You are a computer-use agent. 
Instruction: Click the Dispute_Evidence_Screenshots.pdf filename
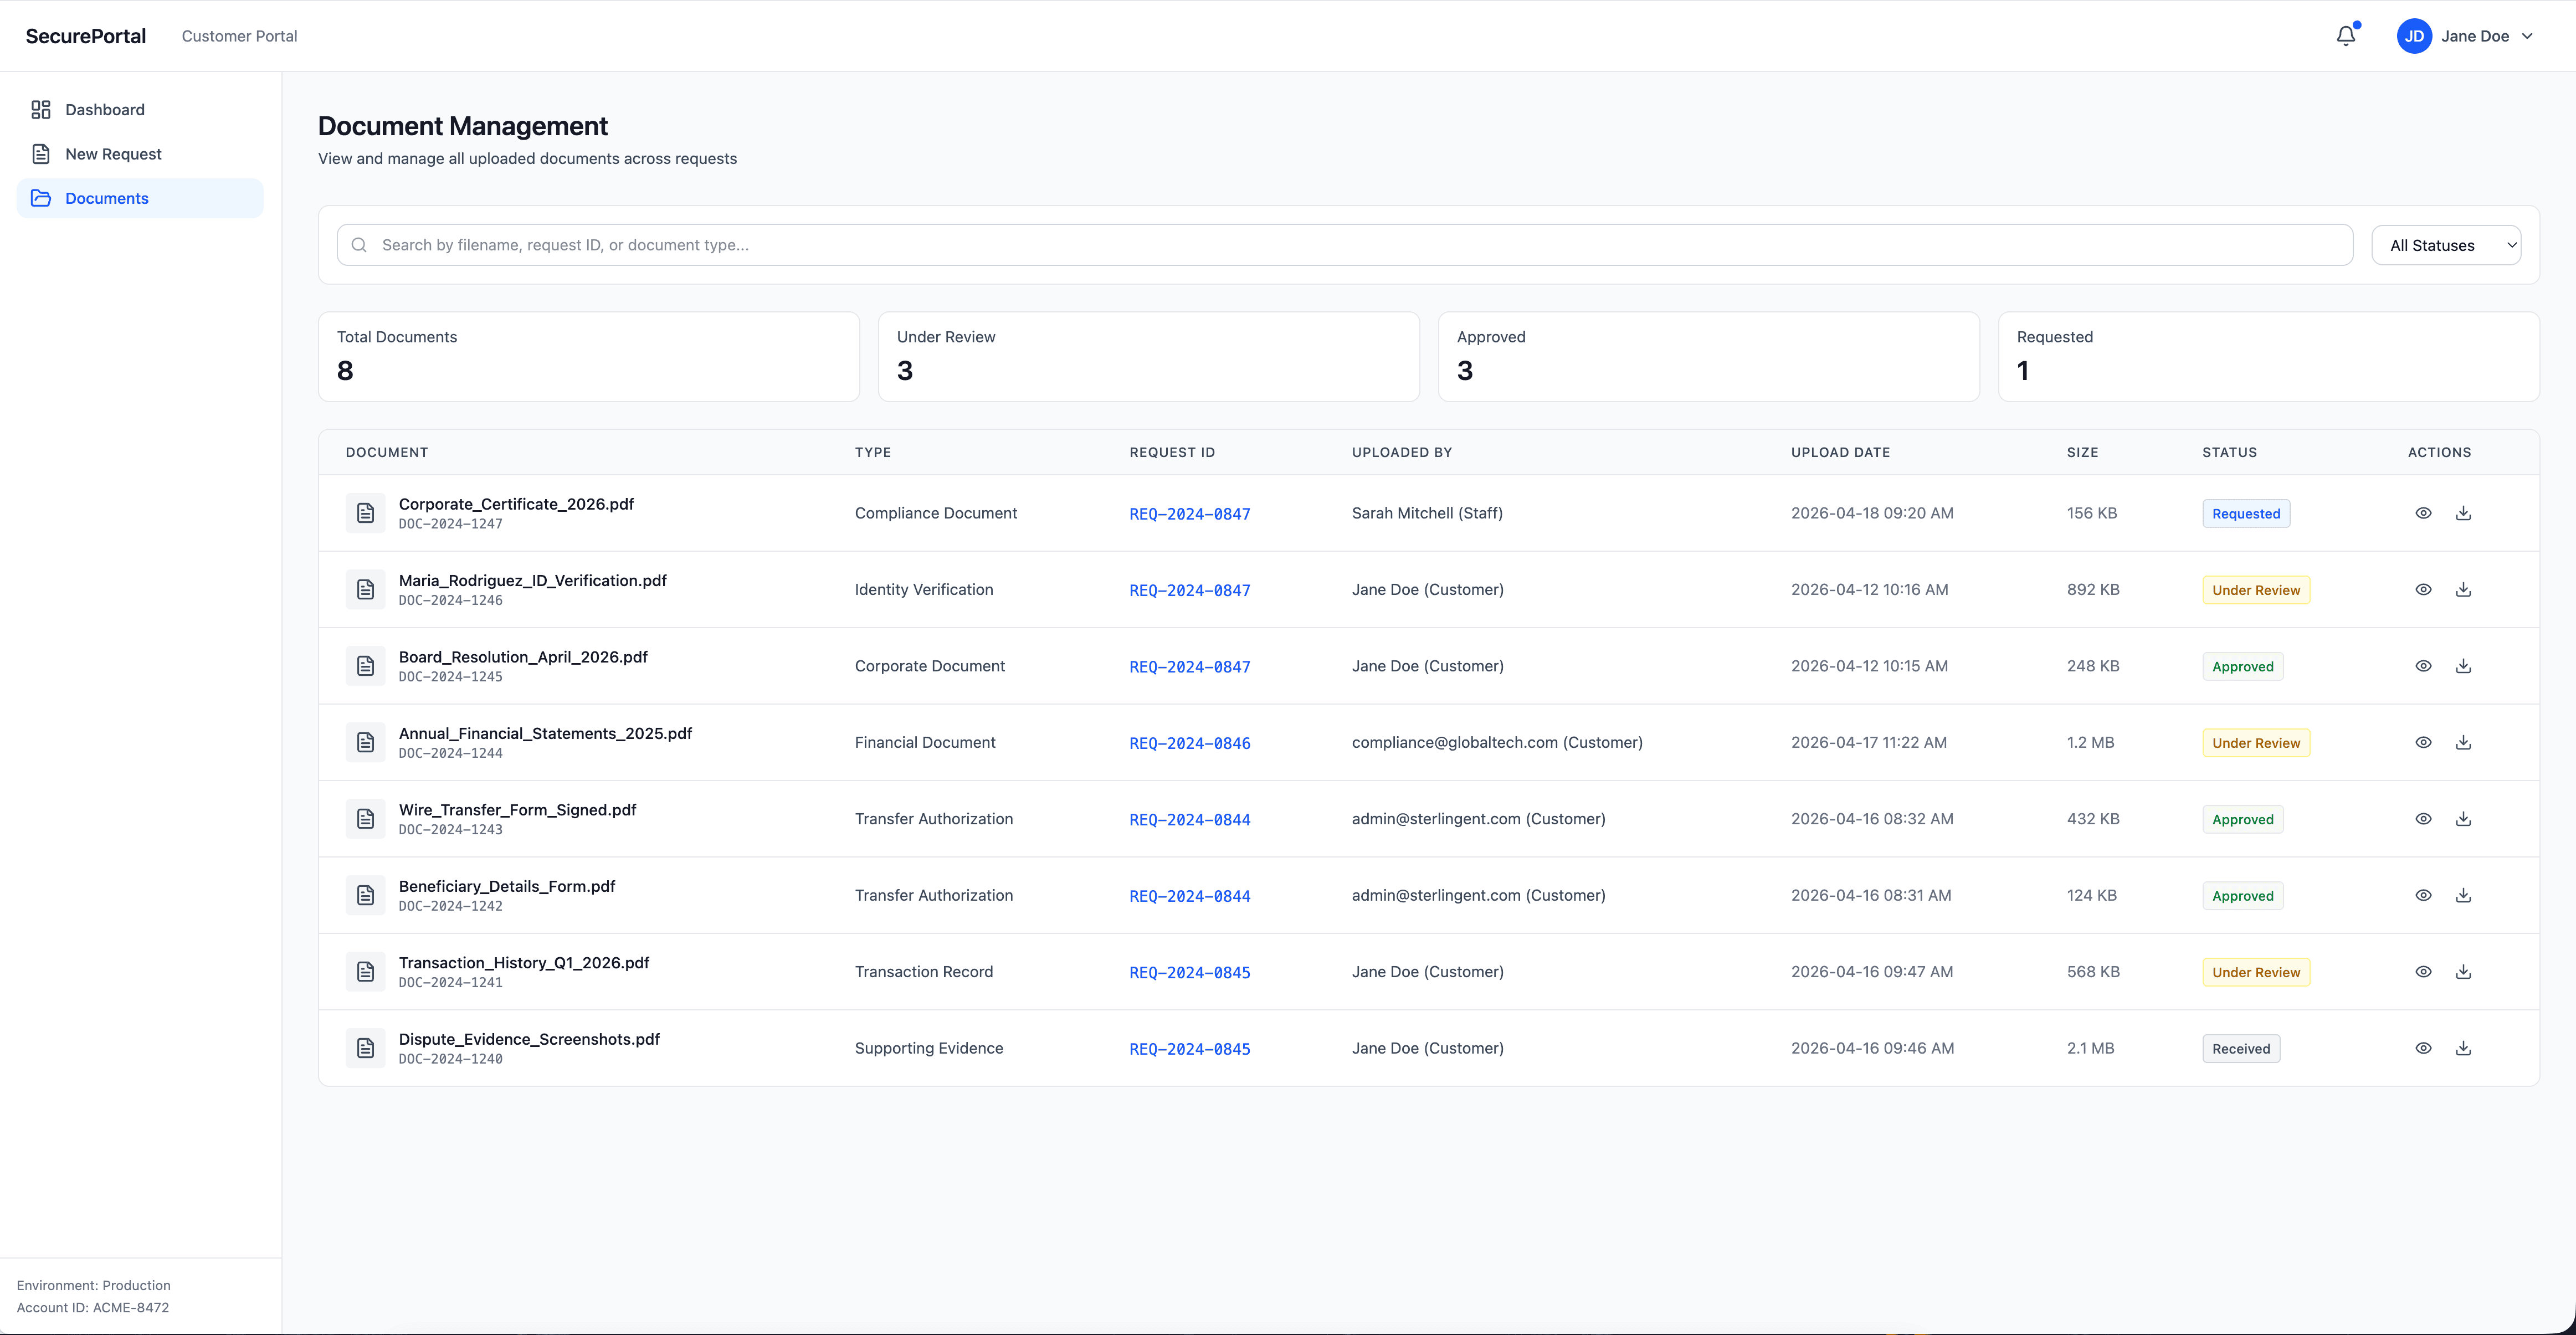pyautogui.click(x=529, y=1039)
